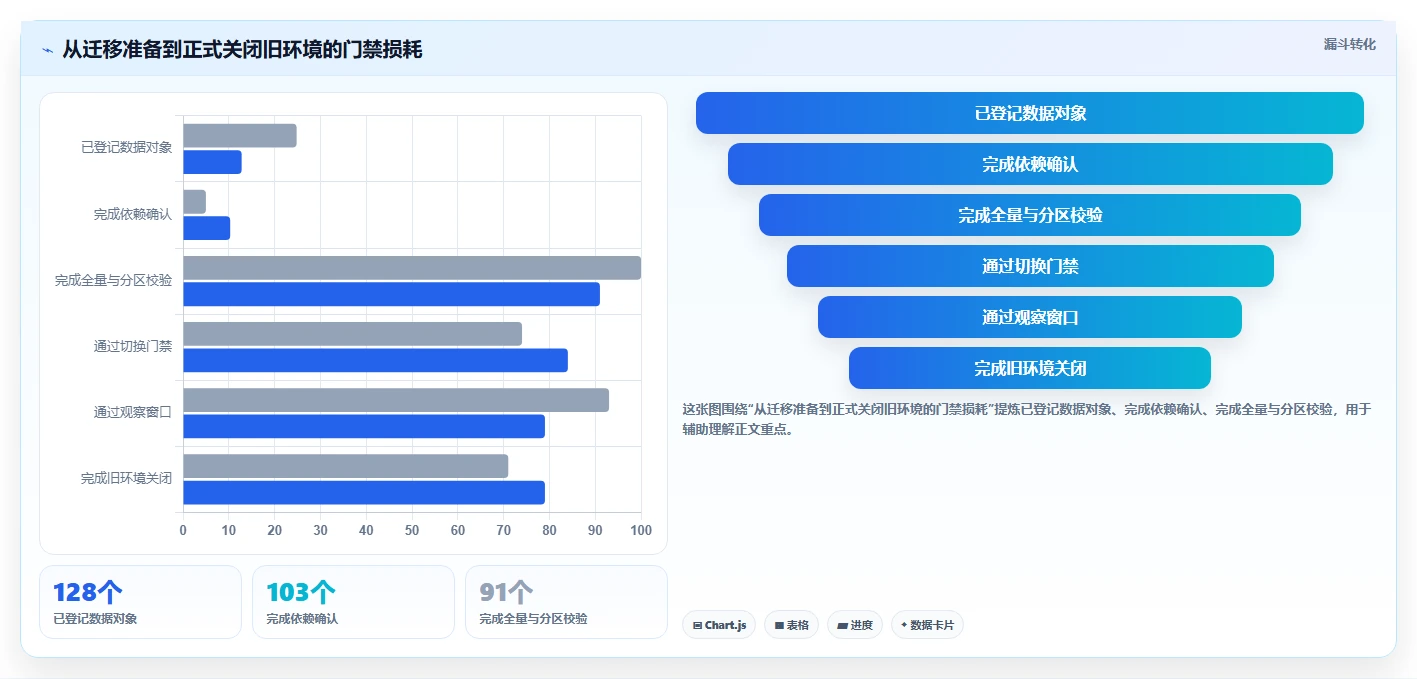1417x679 pixels.
Task: Click the 表格 tag chip
Action: (x=791, y=625)
